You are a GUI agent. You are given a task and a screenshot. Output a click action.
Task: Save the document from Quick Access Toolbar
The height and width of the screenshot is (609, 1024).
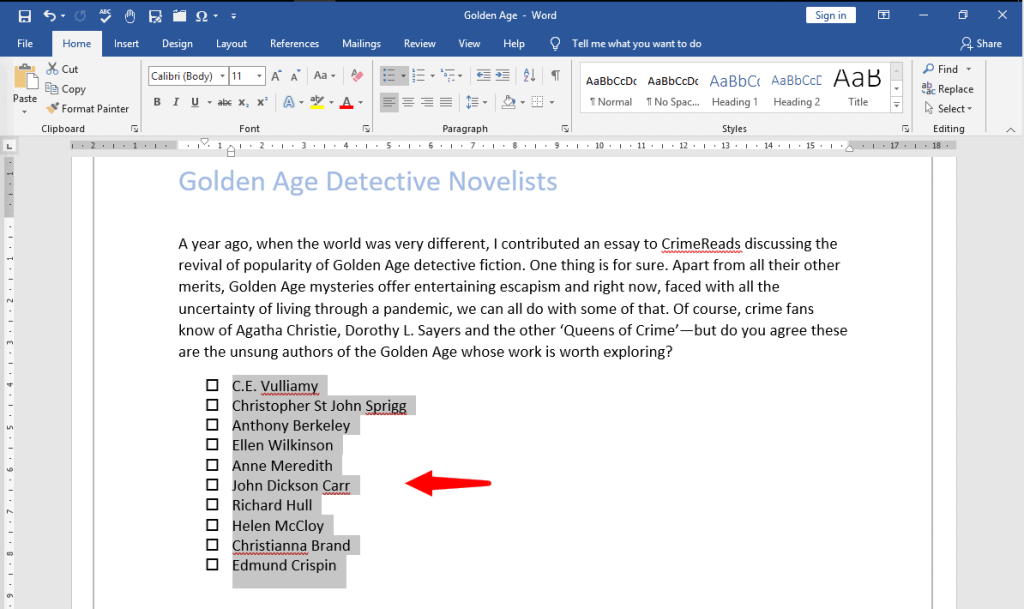click(x=25, y=16)
